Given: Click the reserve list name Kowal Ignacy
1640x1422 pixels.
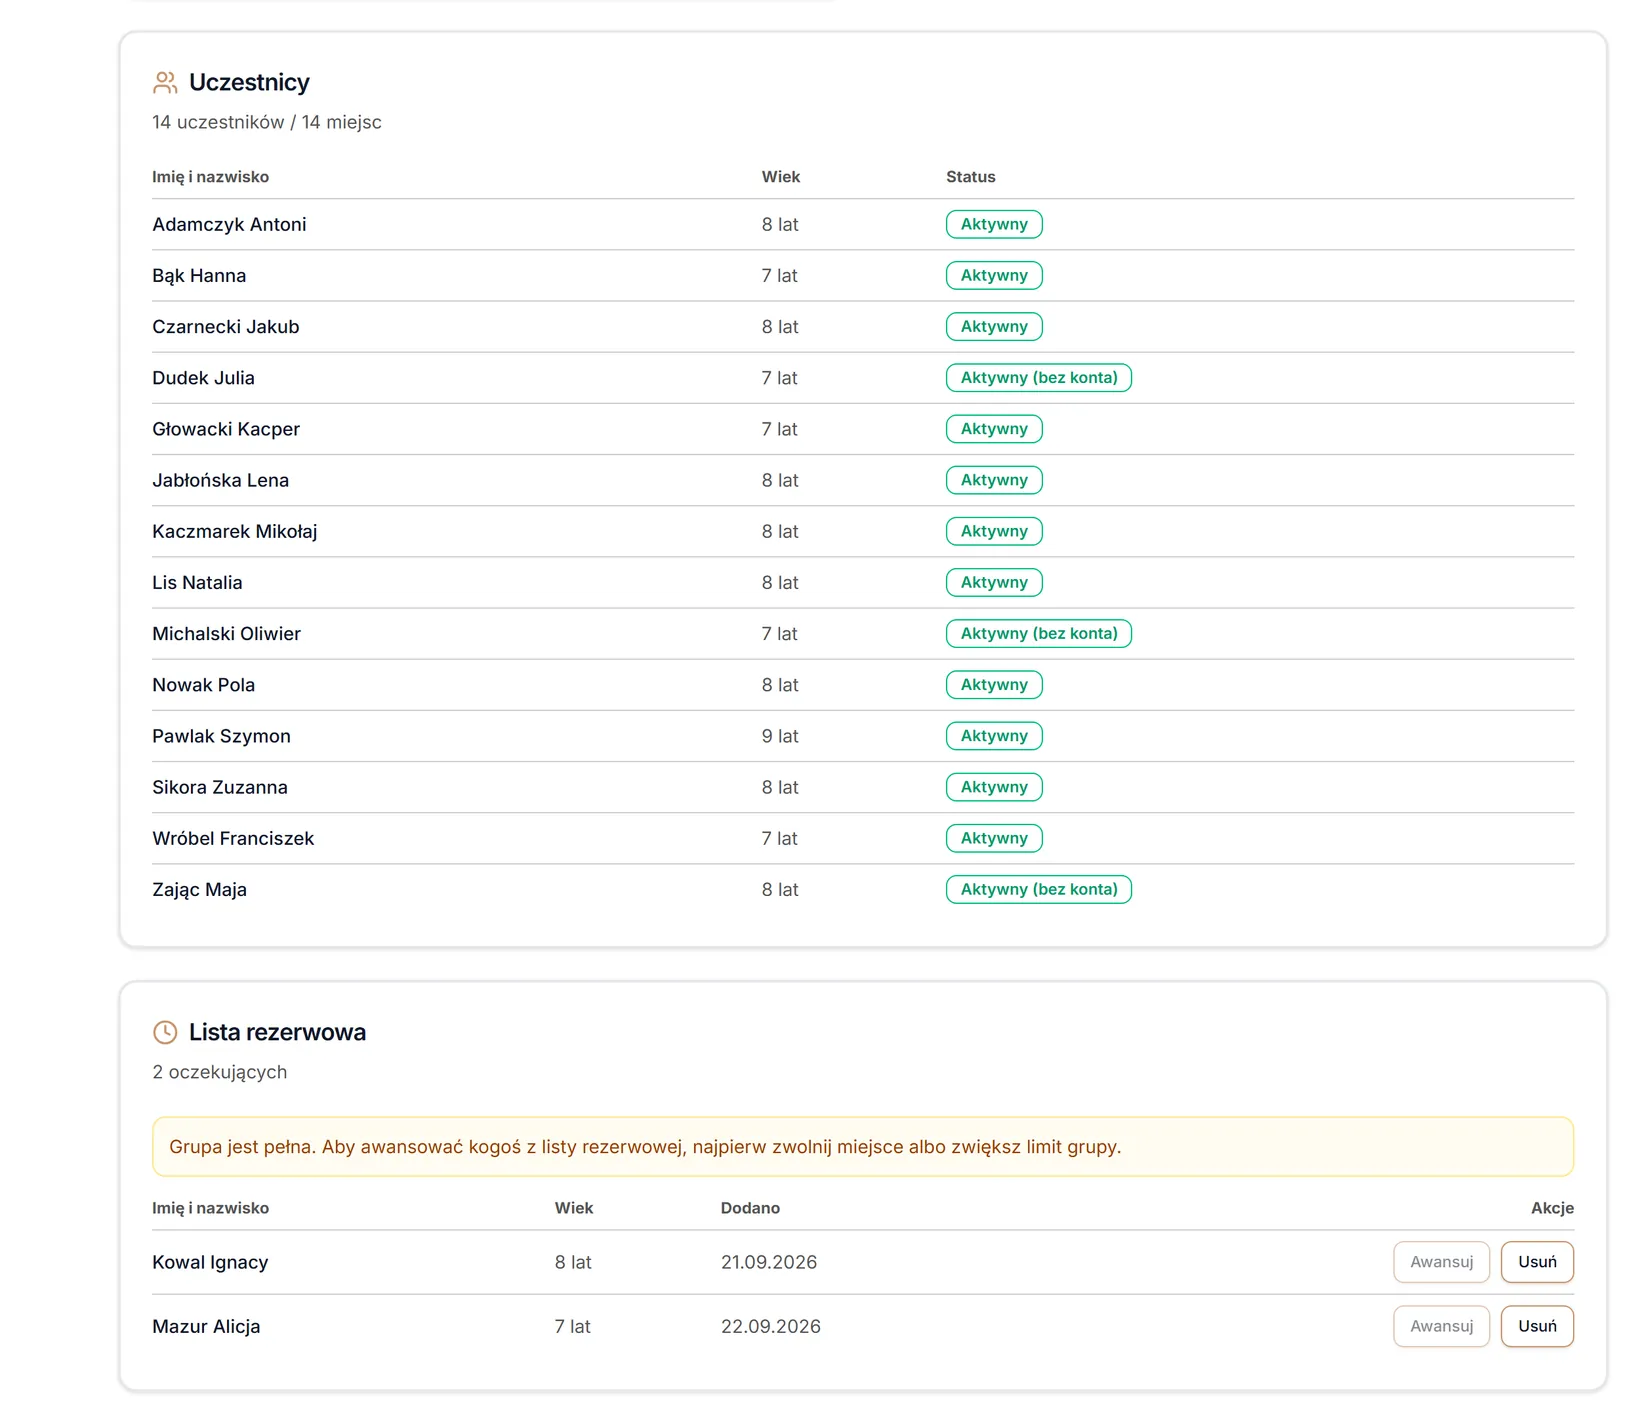Looking at the screenshot, I should tap(210, 1262).
